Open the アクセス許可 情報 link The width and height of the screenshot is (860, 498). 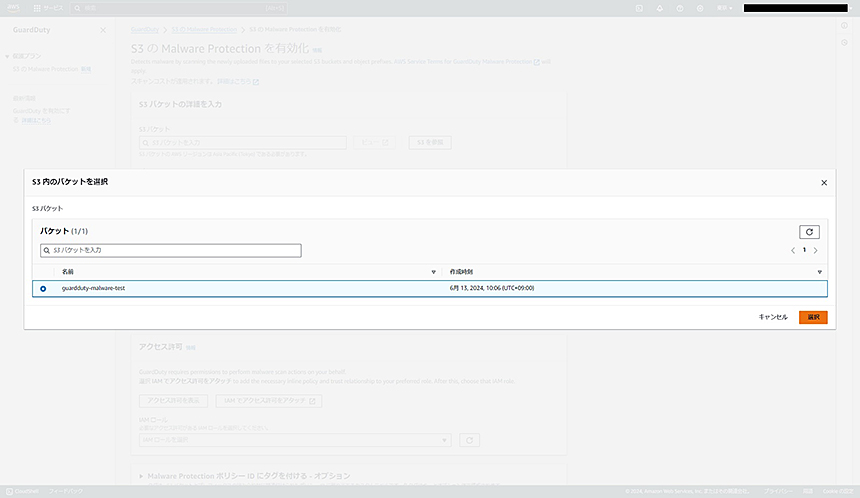(190, 348)
